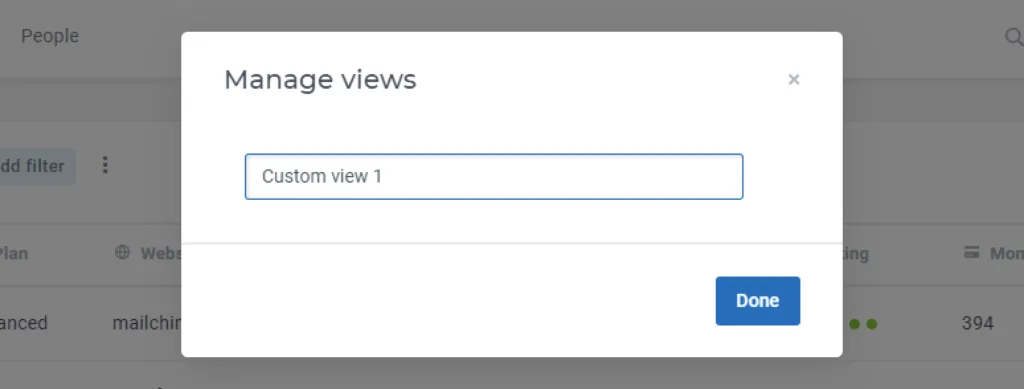Open the three-dot more options menu
Screen dimensions: 1024x389
(104, 166)
